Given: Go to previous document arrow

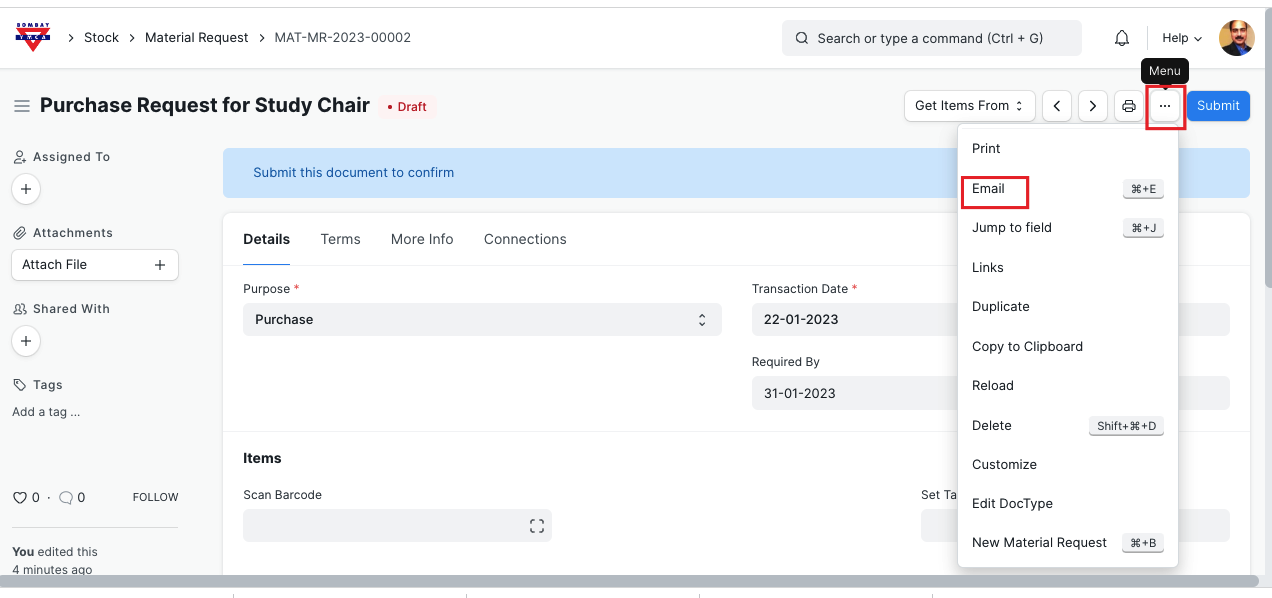Looking at the screenshot, I should point(1057,106).
